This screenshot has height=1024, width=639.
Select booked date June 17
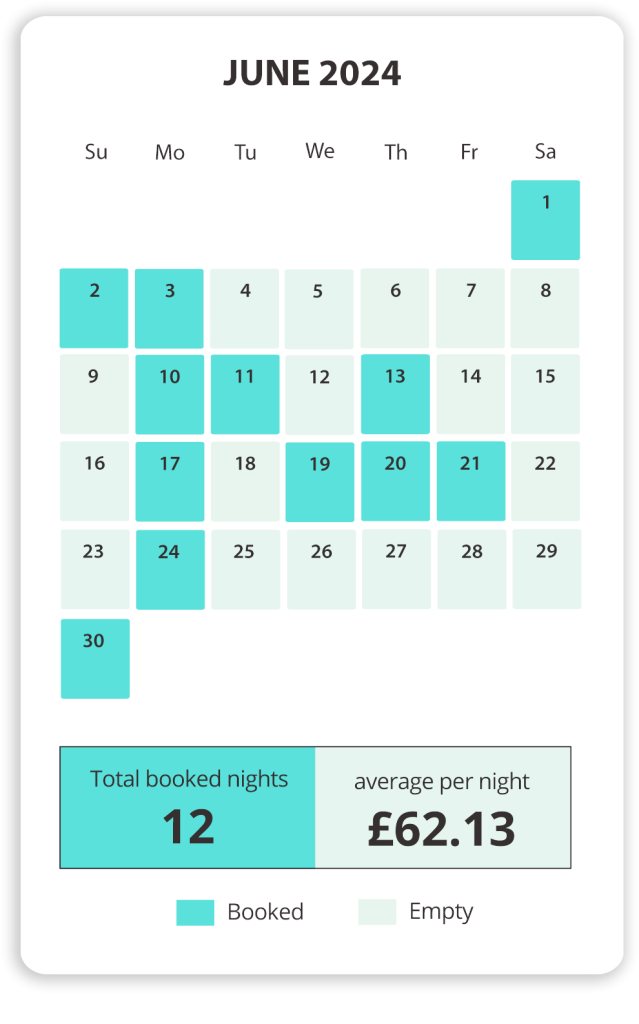click(x=170, y=481)
